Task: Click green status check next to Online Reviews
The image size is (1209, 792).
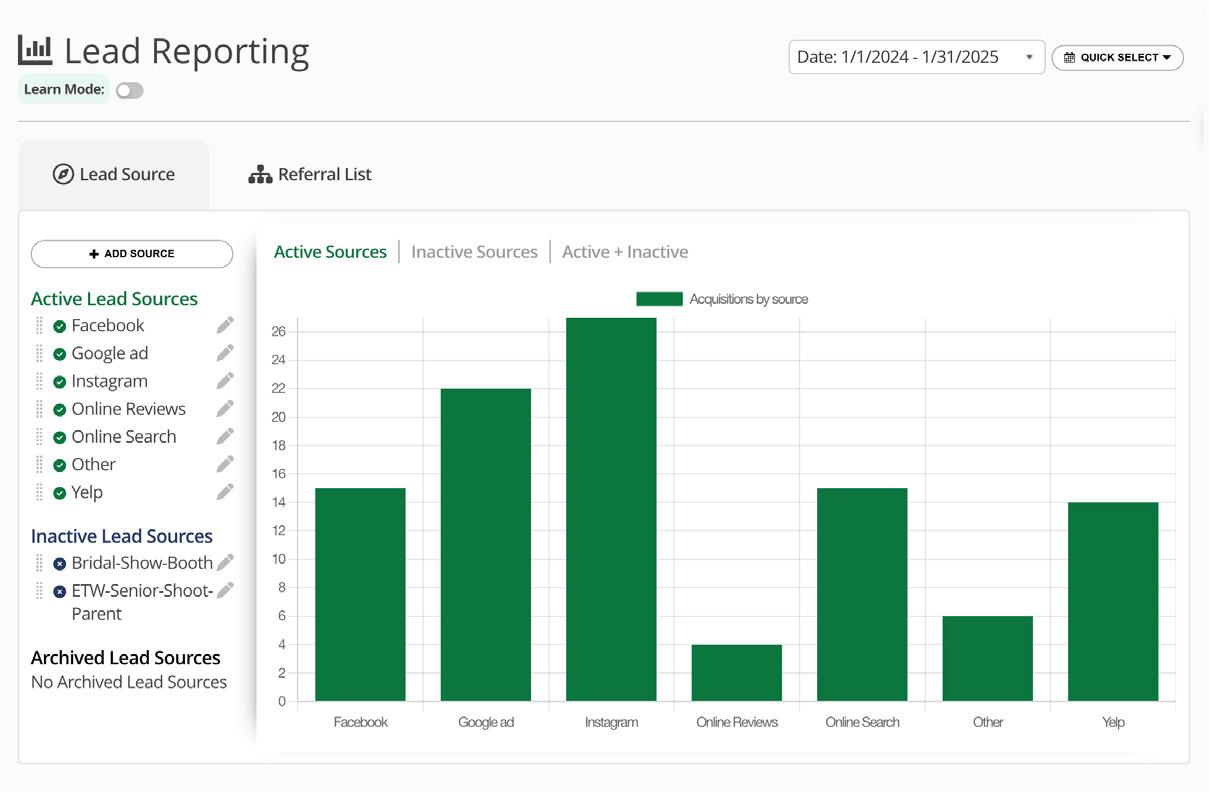Action: coord(59,409)
